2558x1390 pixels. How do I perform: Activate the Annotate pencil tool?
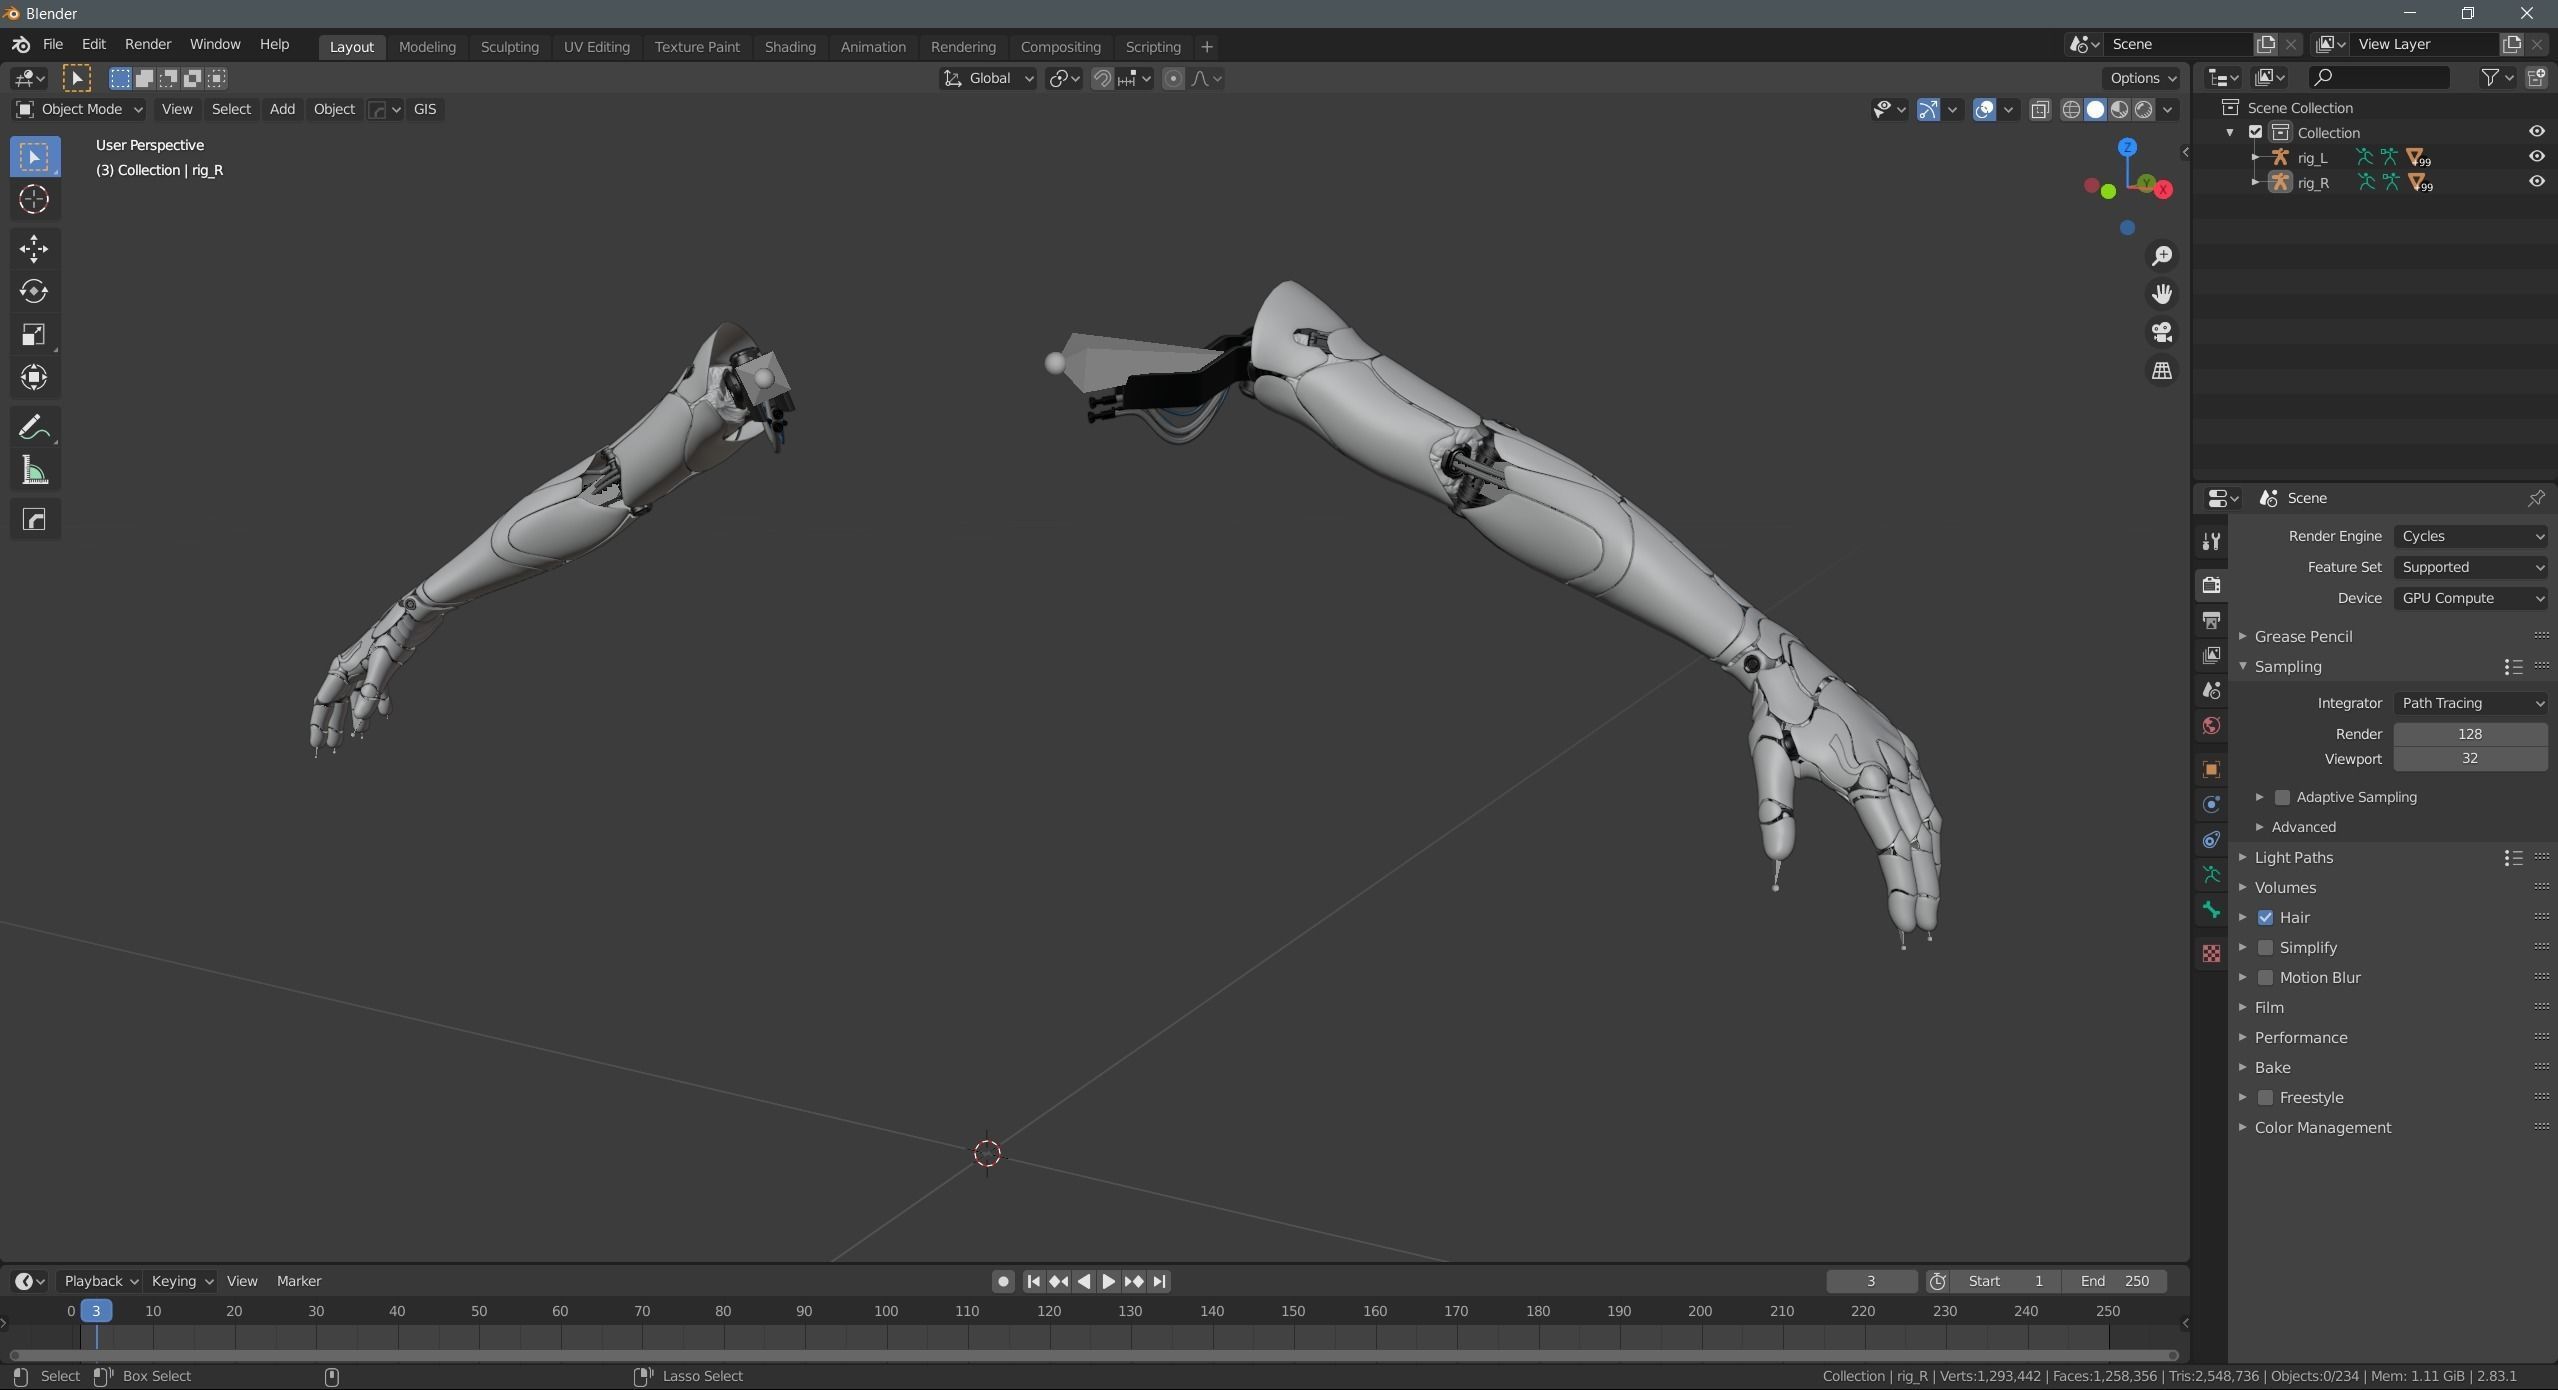click(34, 428)
